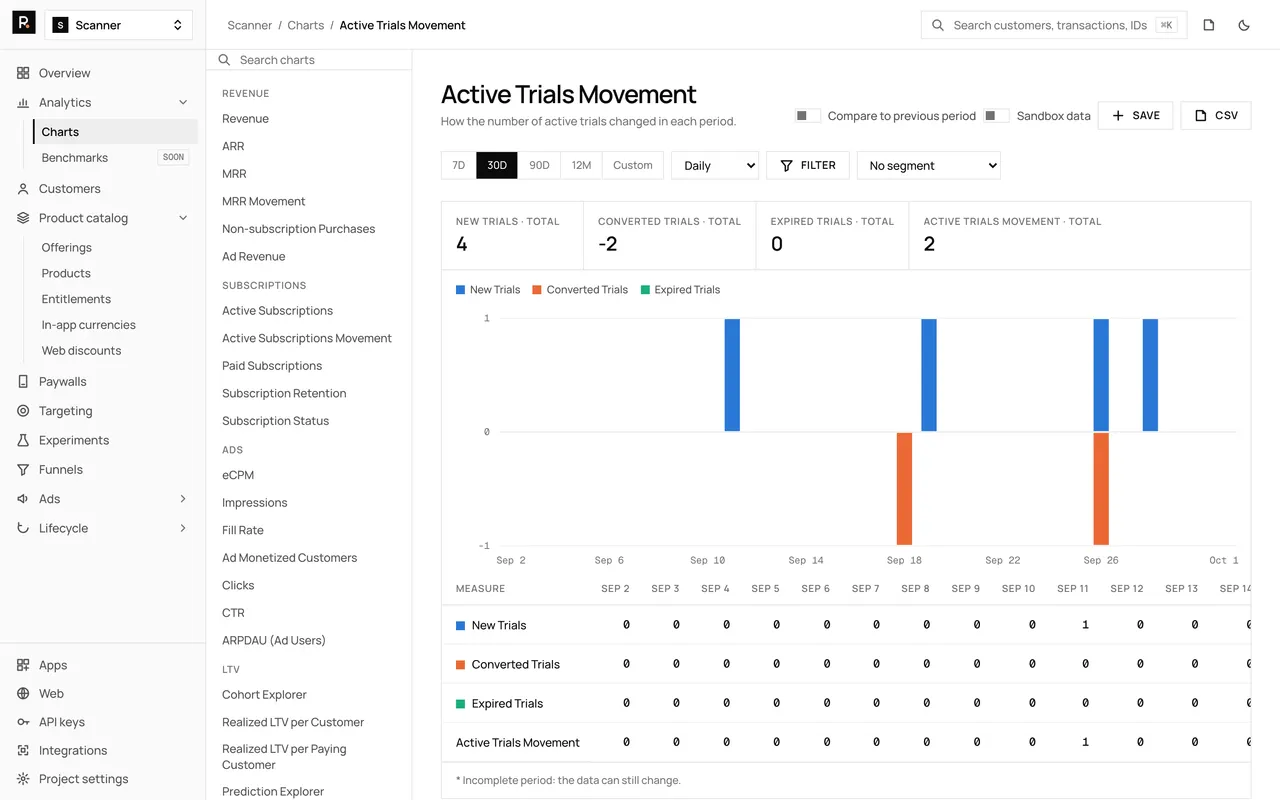Click the Paywalls sidebar icon
Screen dimensions: 1280x800
click(x=23, y=381)
